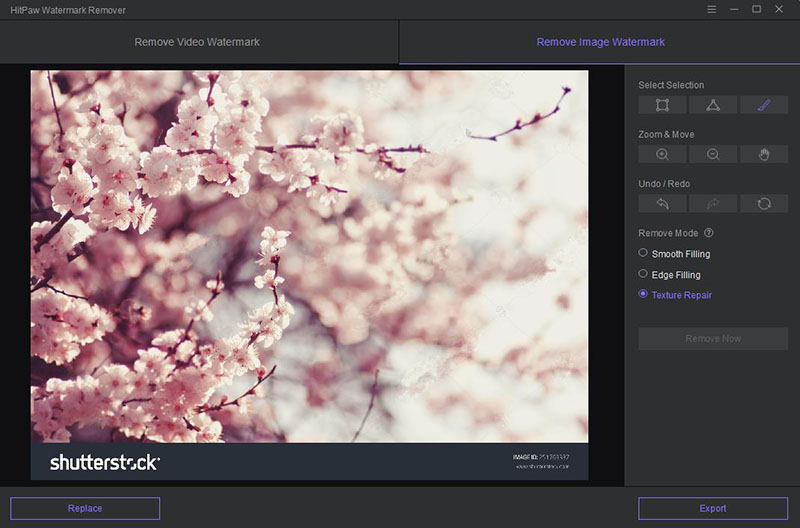Click the Export button
The width and height of the screenshot is (800, 528).
point(713,508)
